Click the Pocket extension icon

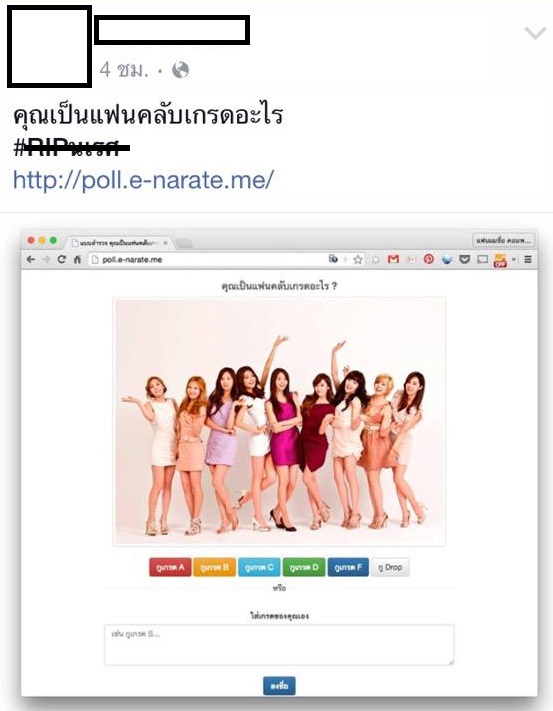click(465, 259)
